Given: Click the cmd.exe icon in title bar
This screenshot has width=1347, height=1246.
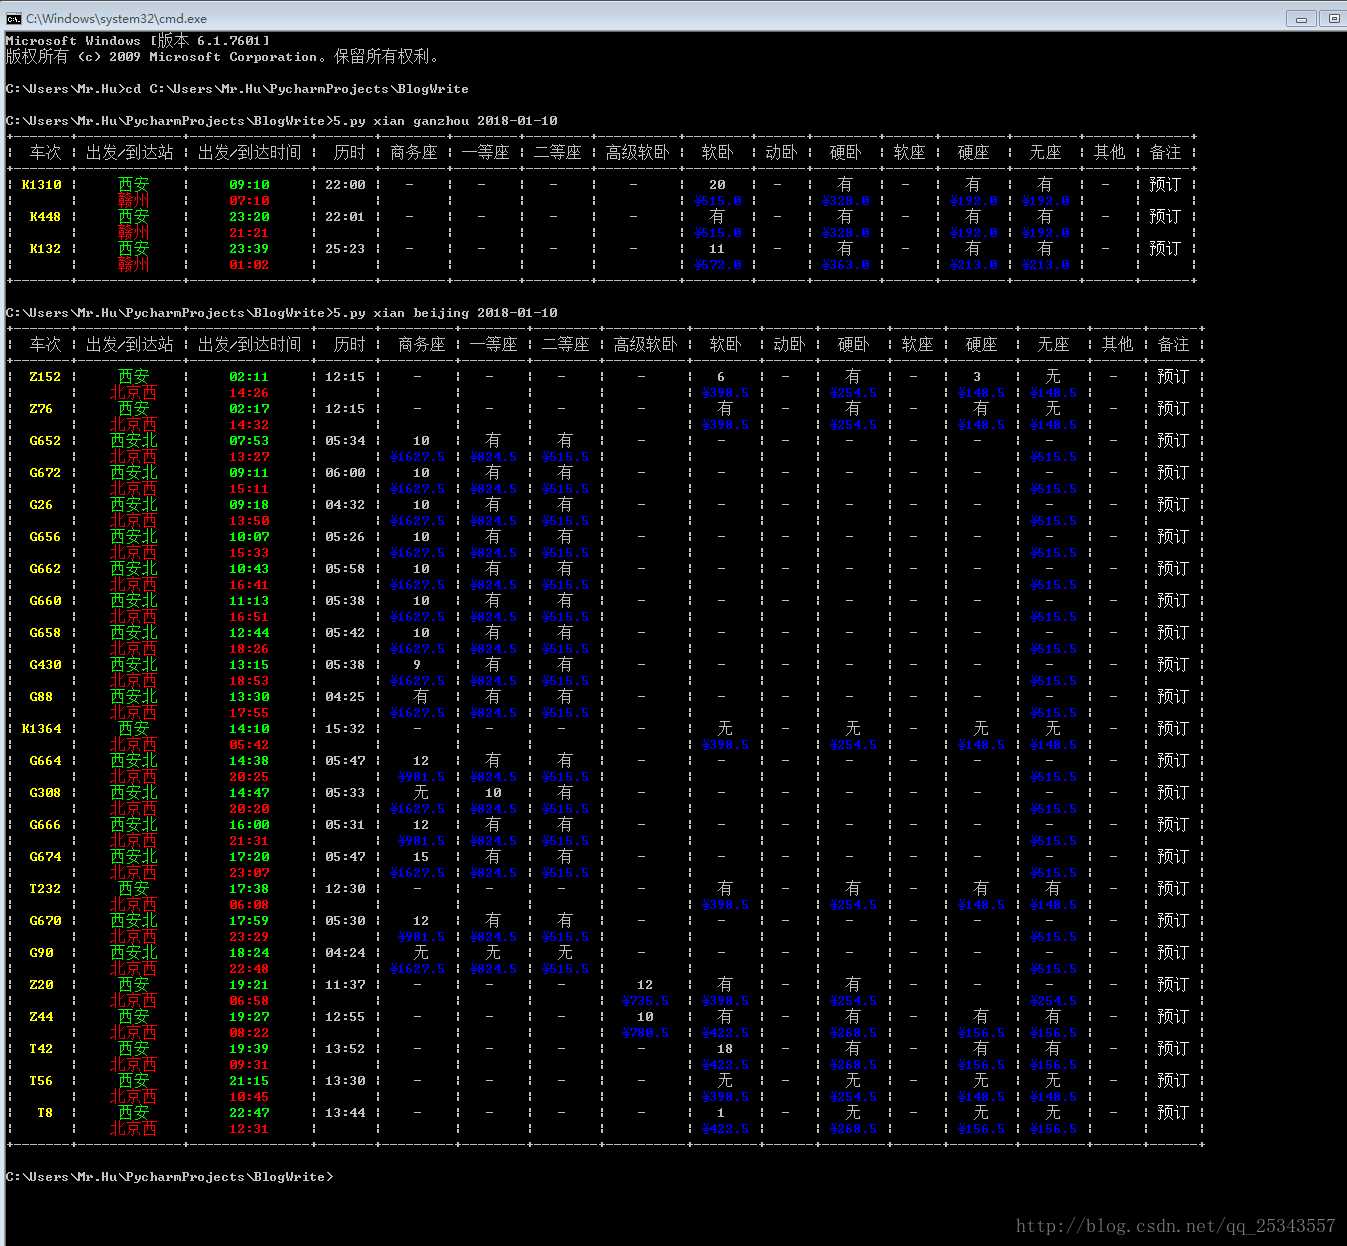Looking at the screenshot, I should (13, 18).
